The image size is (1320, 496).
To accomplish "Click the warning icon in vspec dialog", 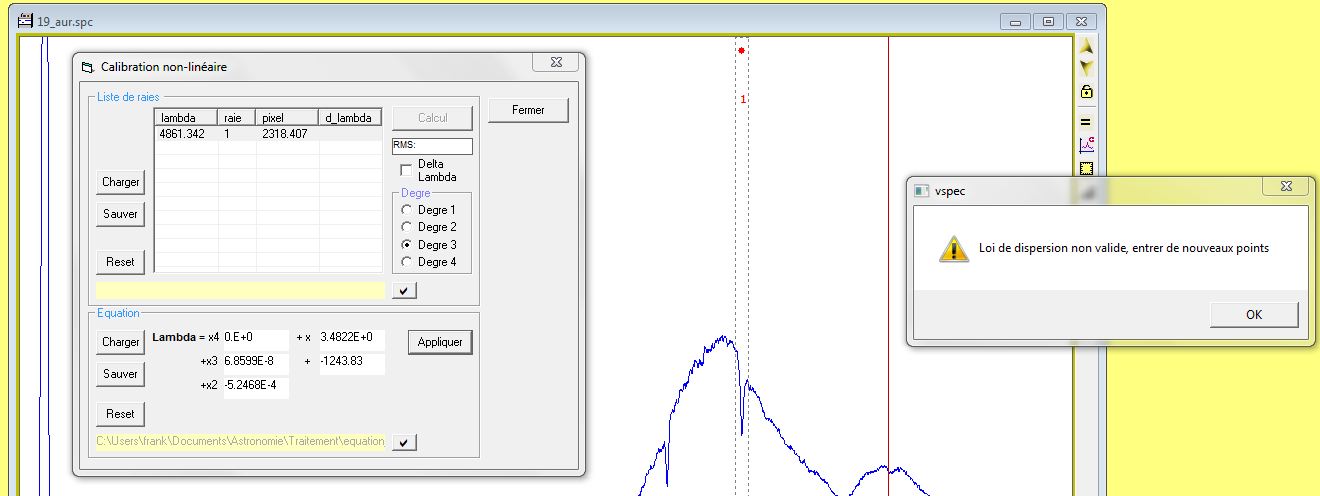I will coord(953,249).
